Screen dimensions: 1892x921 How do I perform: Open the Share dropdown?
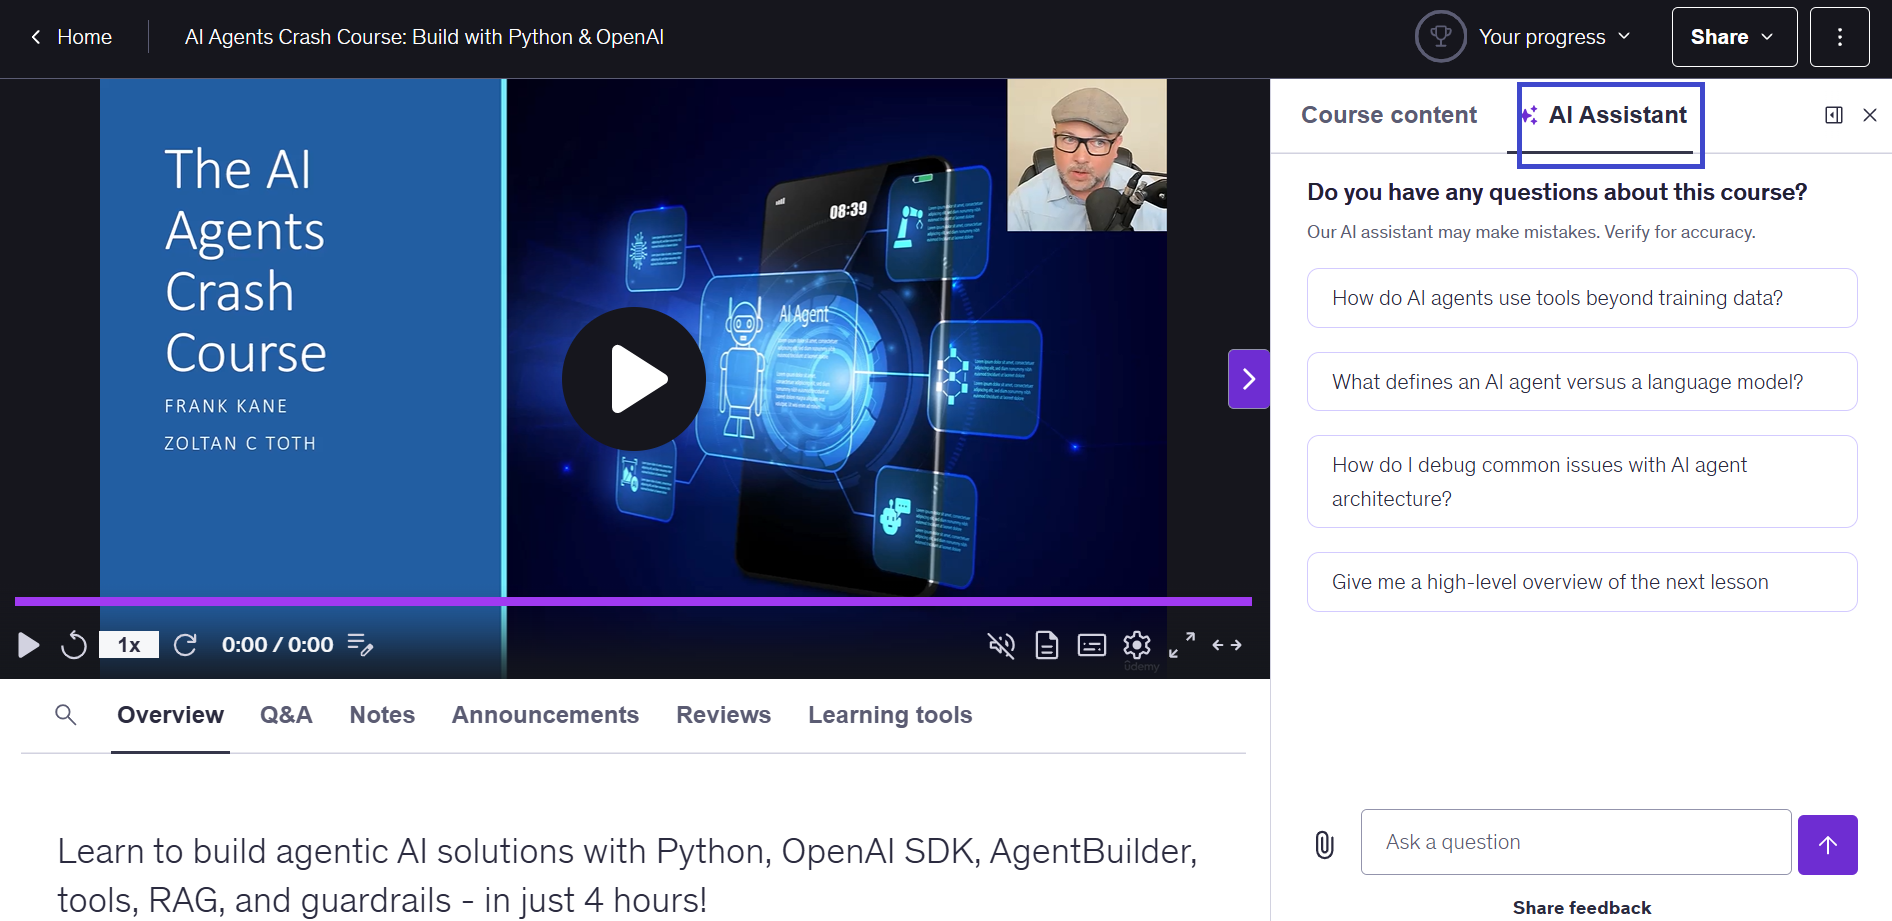(x=1733, y=37)
